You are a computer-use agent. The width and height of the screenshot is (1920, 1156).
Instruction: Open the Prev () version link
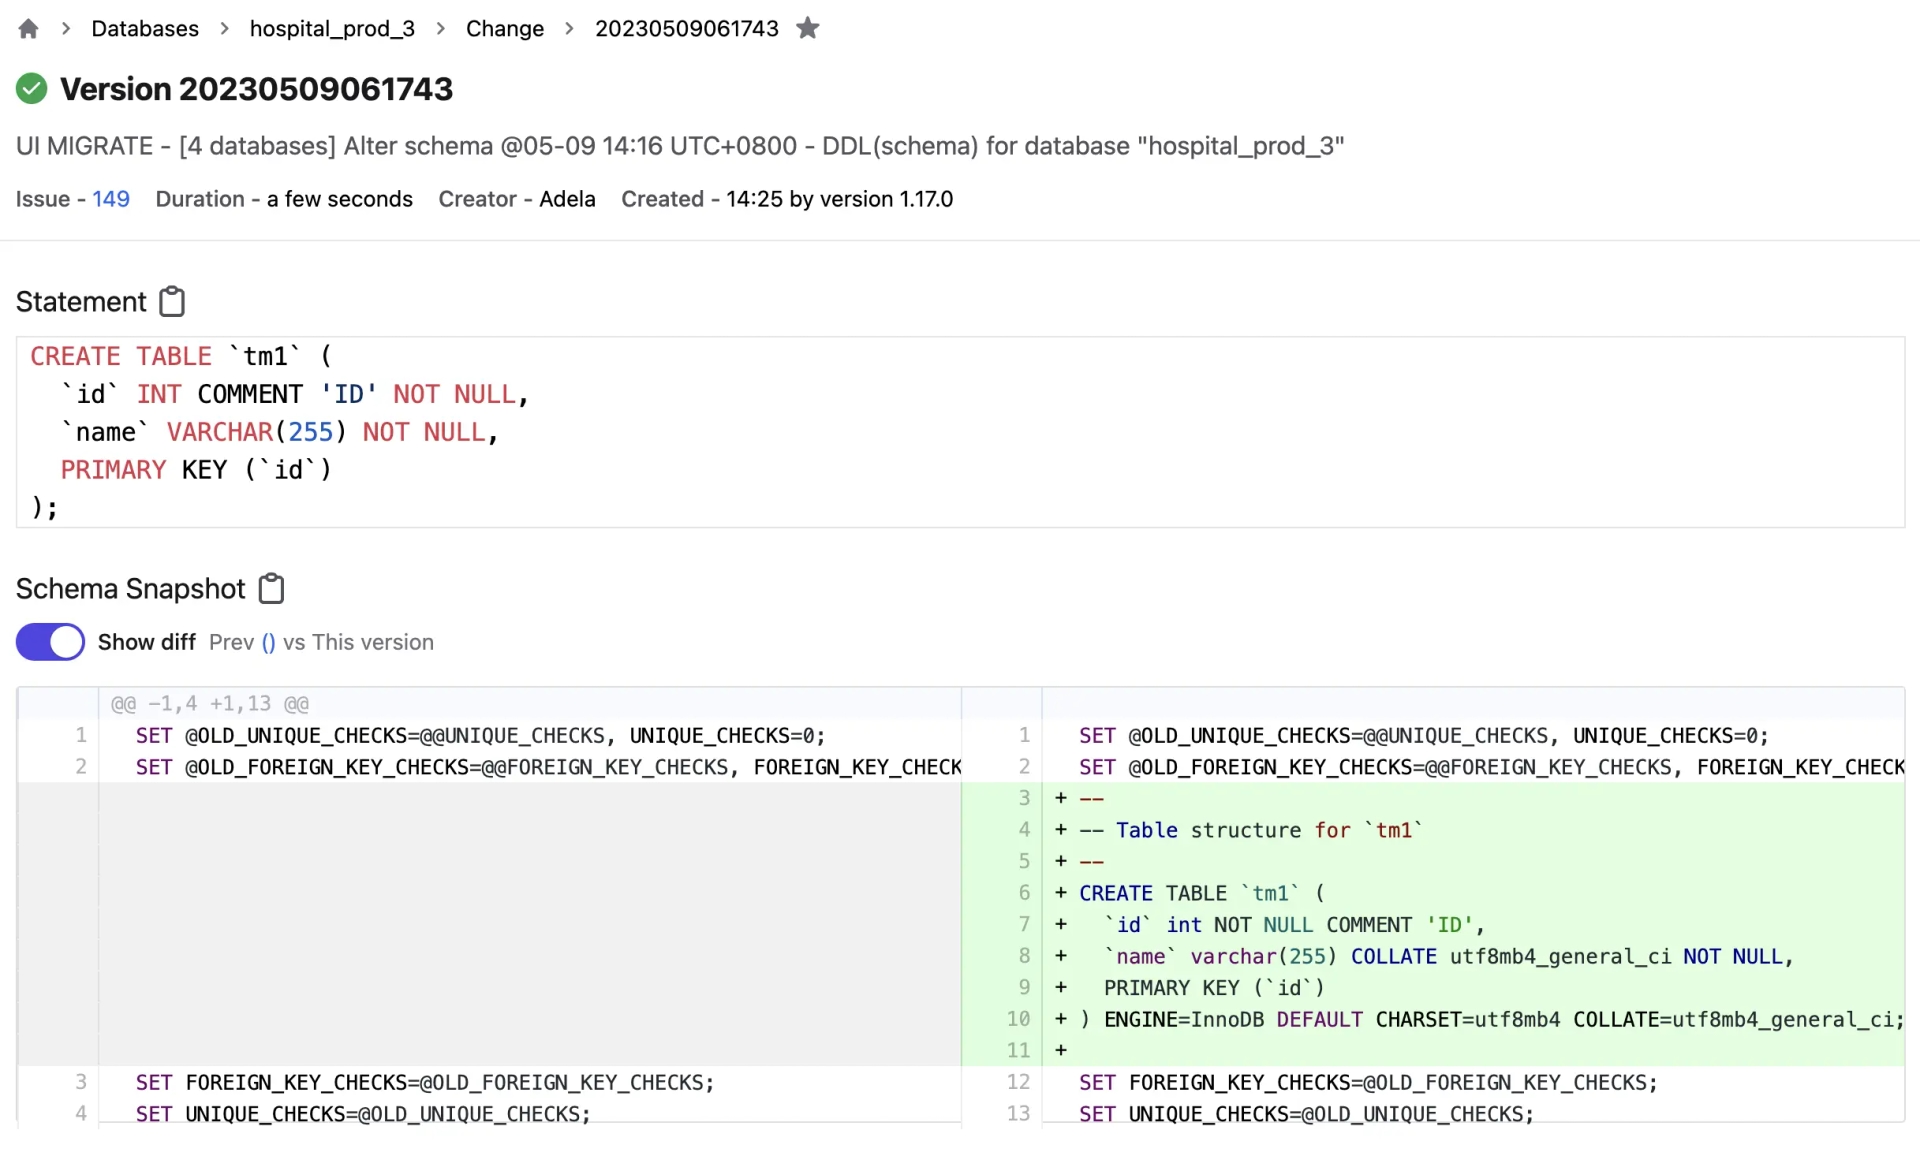click(268, 642)
